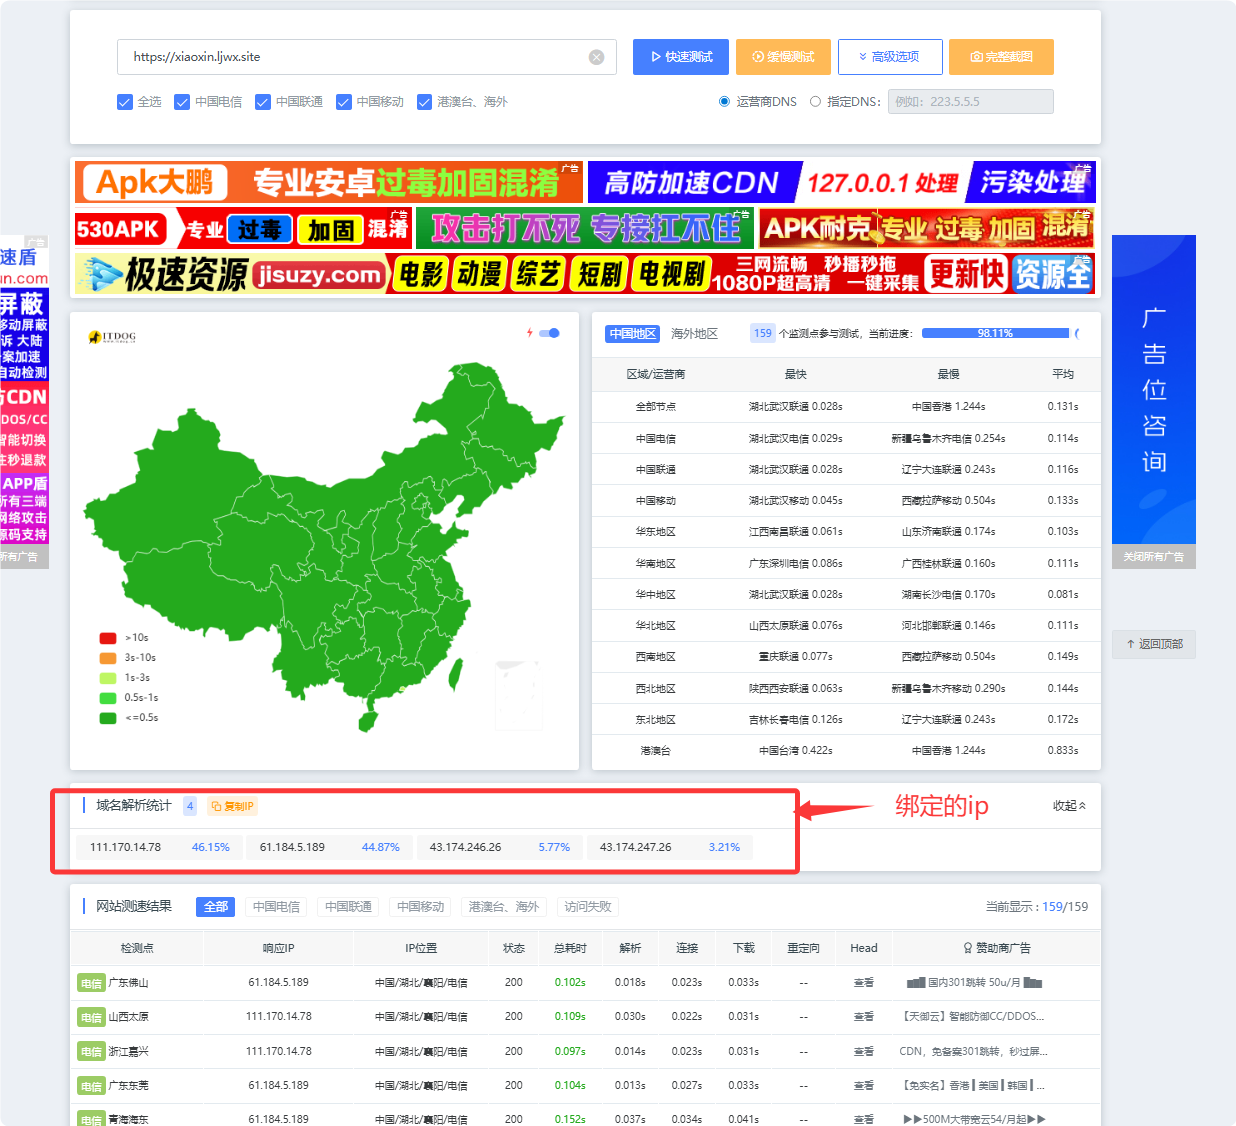Screen dimensions: 1236x1126
Task: Clear the URL field with the X icon
Action: click(596, 57)
